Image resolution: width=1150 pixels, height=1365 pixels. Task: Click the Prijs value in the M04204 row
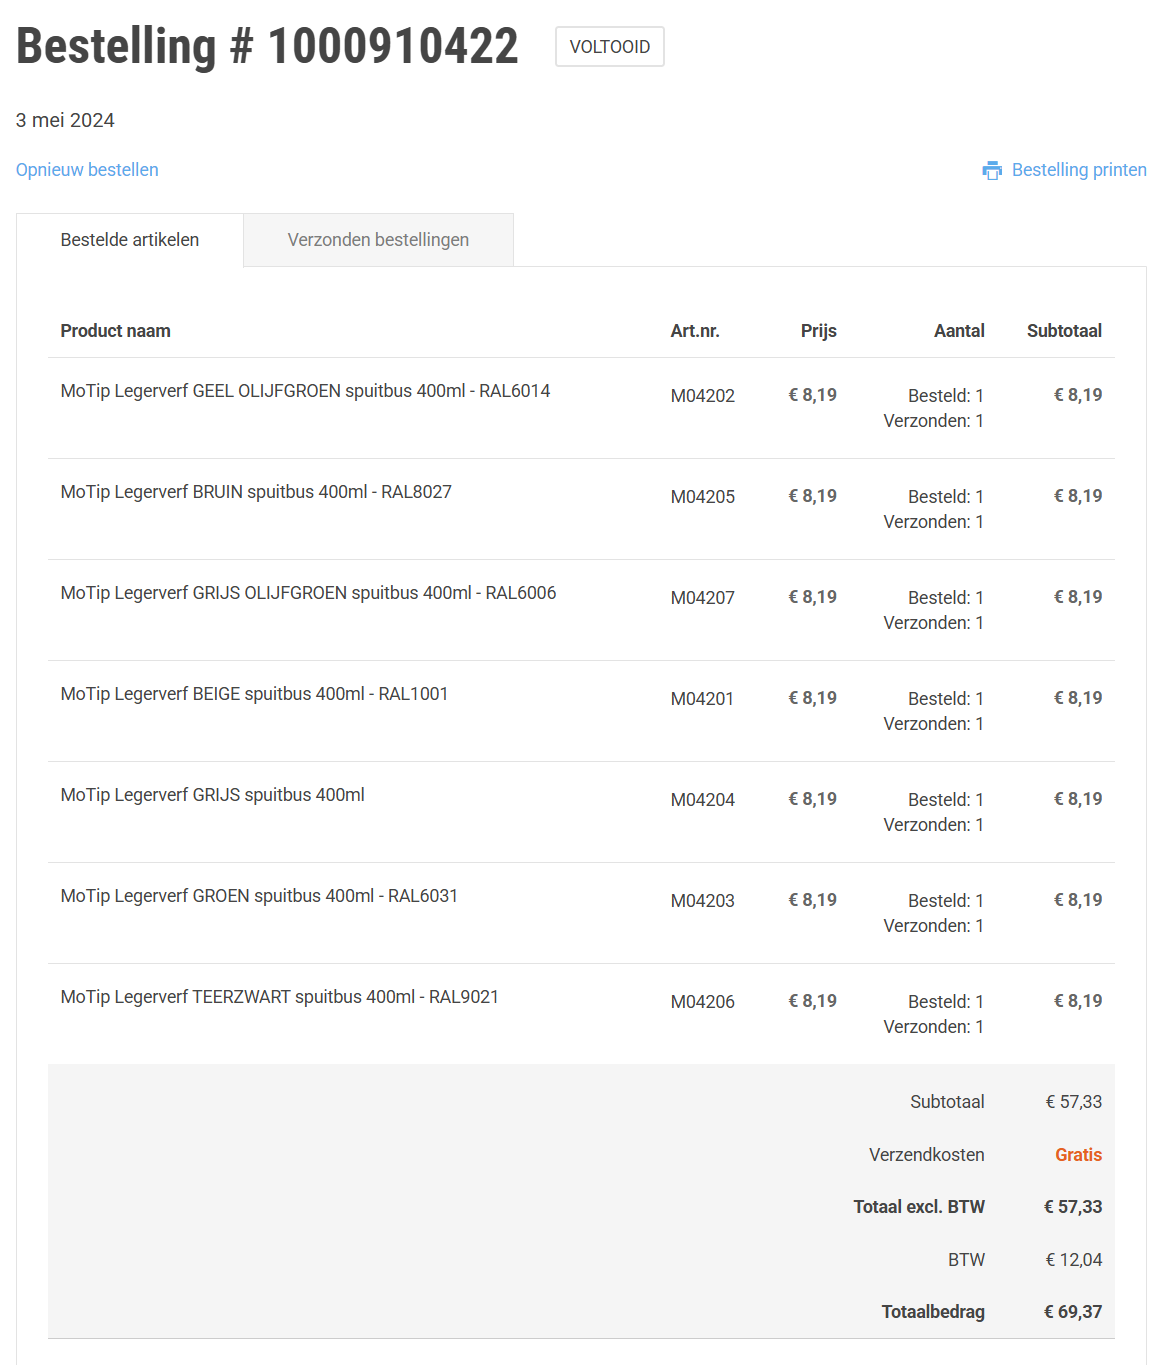(x=813, y=799)
